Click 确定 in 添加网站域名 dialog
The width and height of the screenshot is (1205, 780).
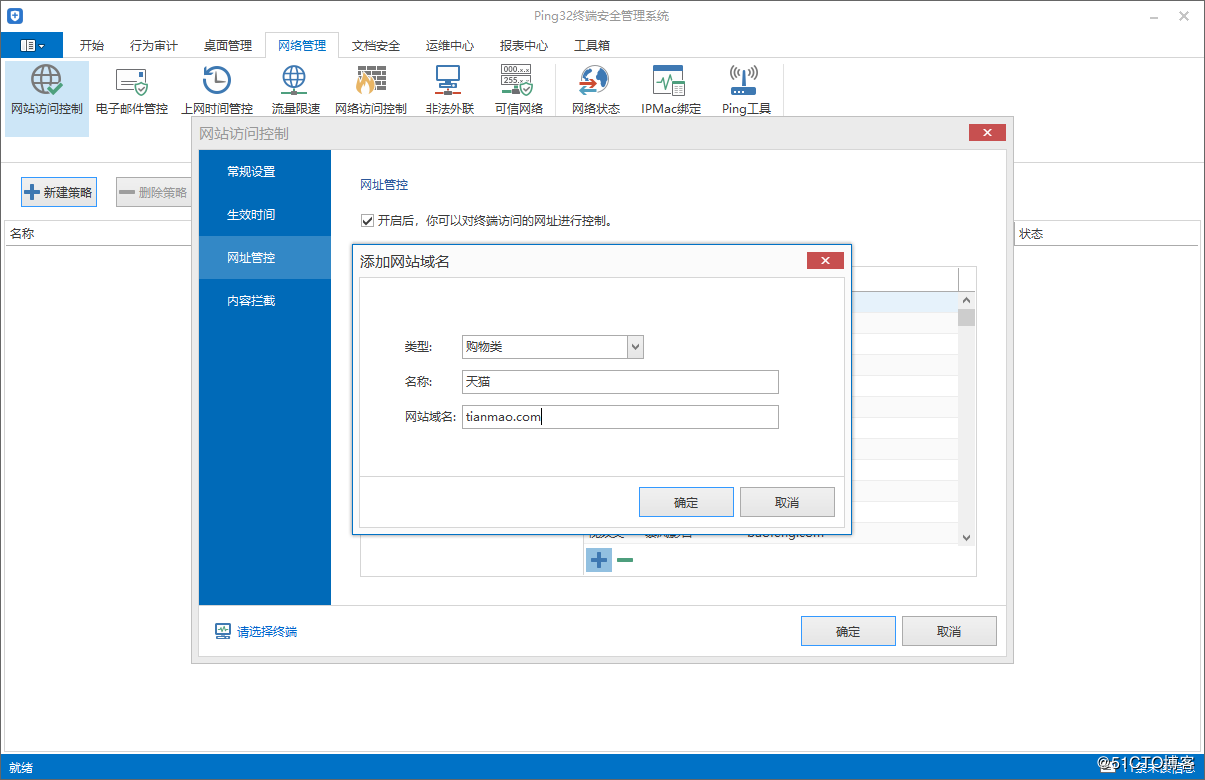pyautogui.click(x=686, y=502)
